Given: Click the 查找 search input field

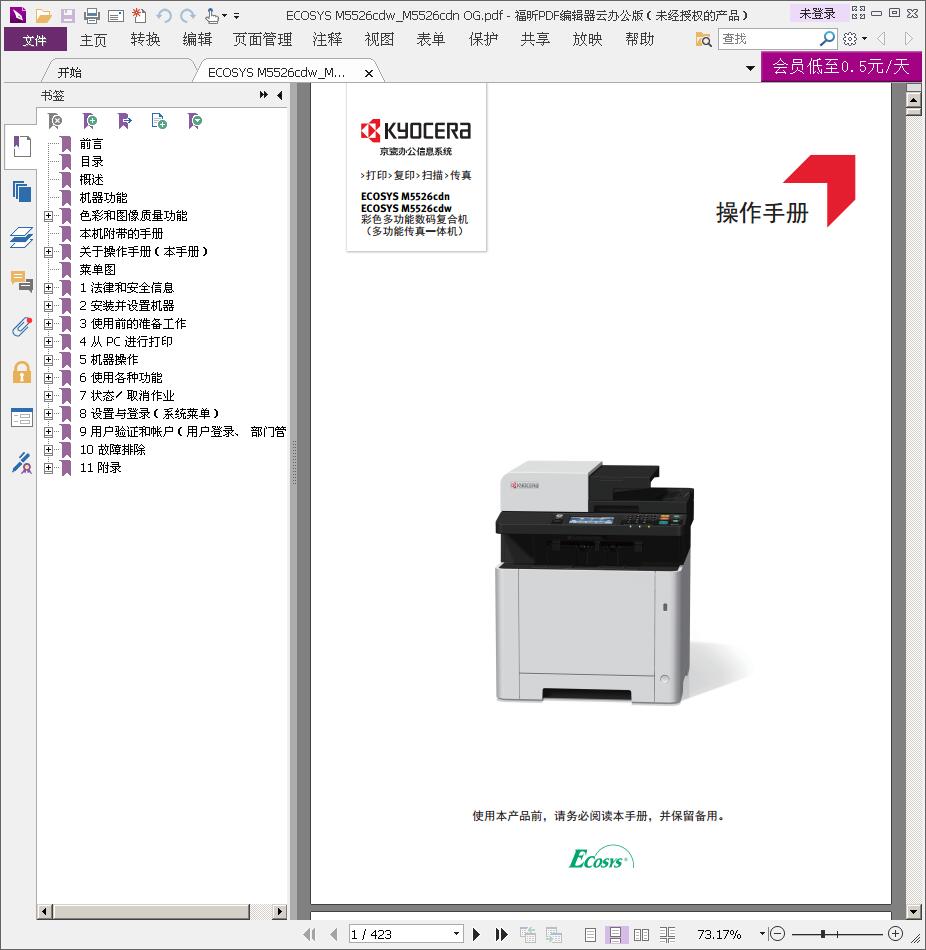Looking at the screenshot, I should 769,39.
